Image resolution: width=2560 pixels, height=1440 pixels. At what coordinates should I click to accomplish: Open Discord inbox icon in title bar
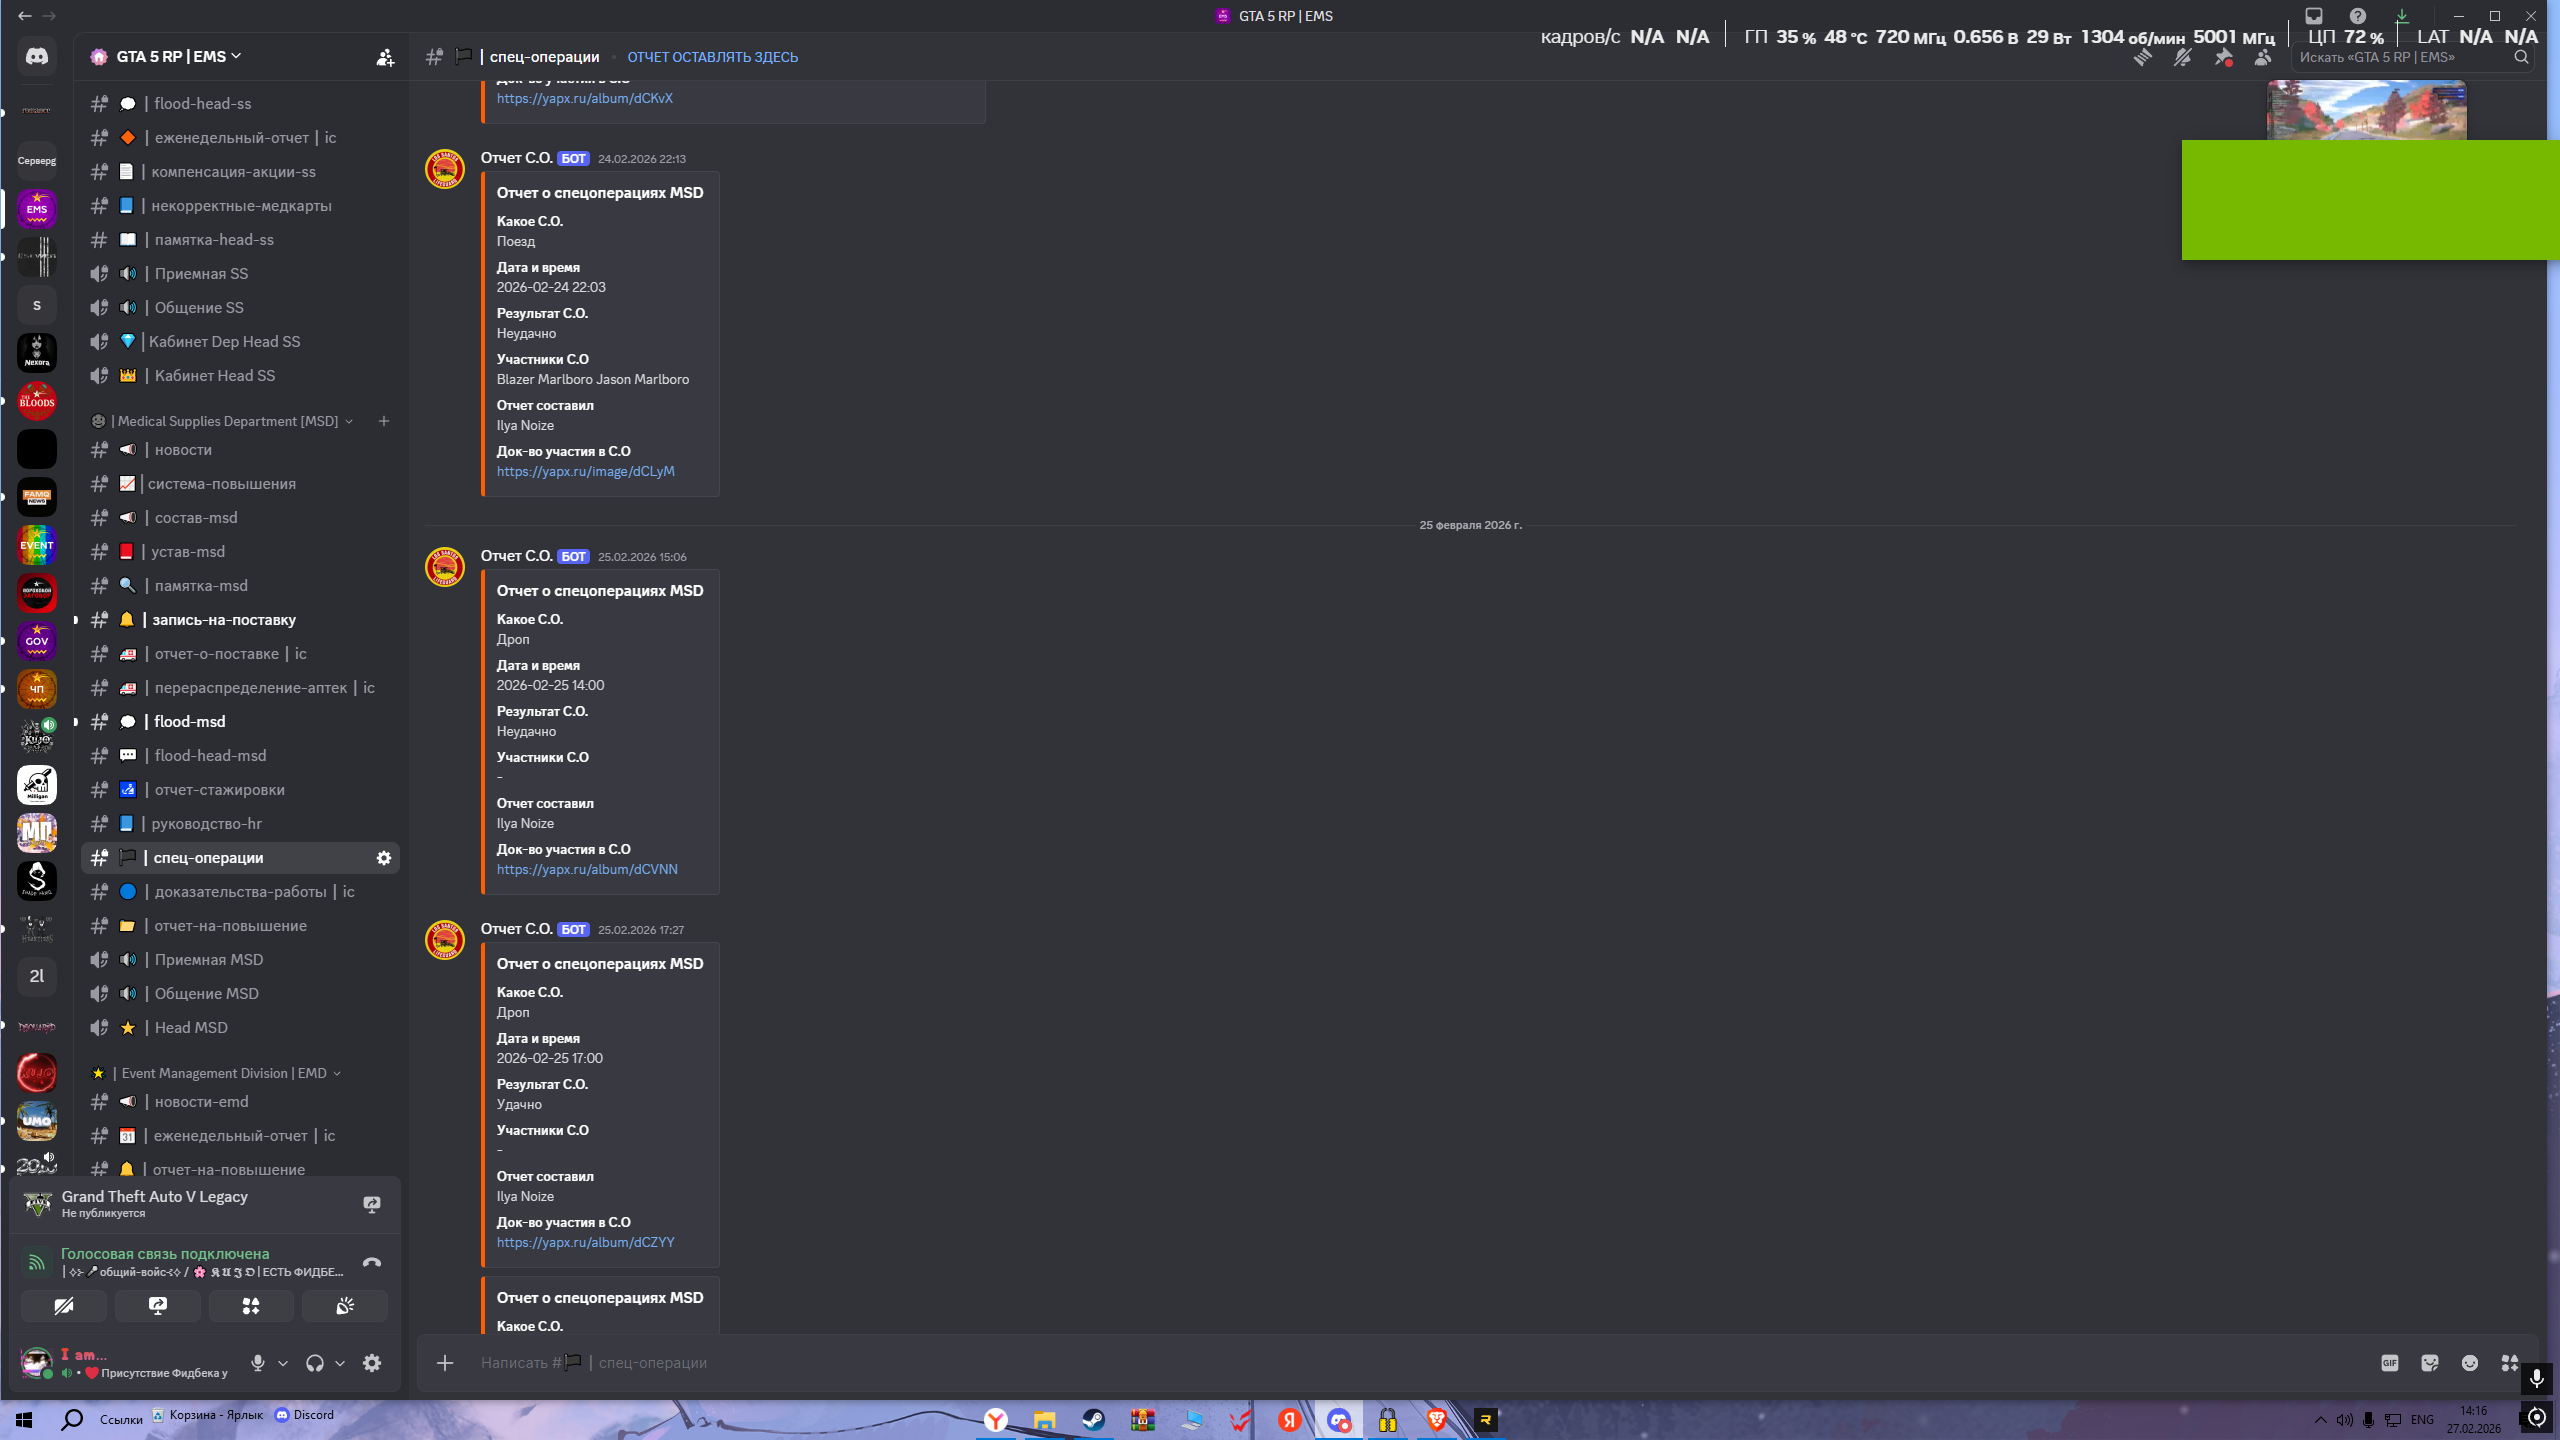2313,16
